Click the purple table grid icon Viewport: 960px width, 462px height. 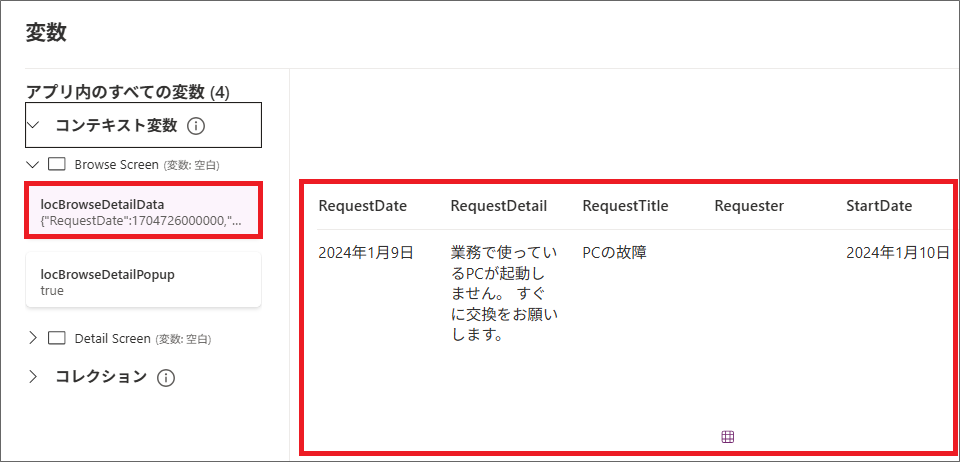727,436
